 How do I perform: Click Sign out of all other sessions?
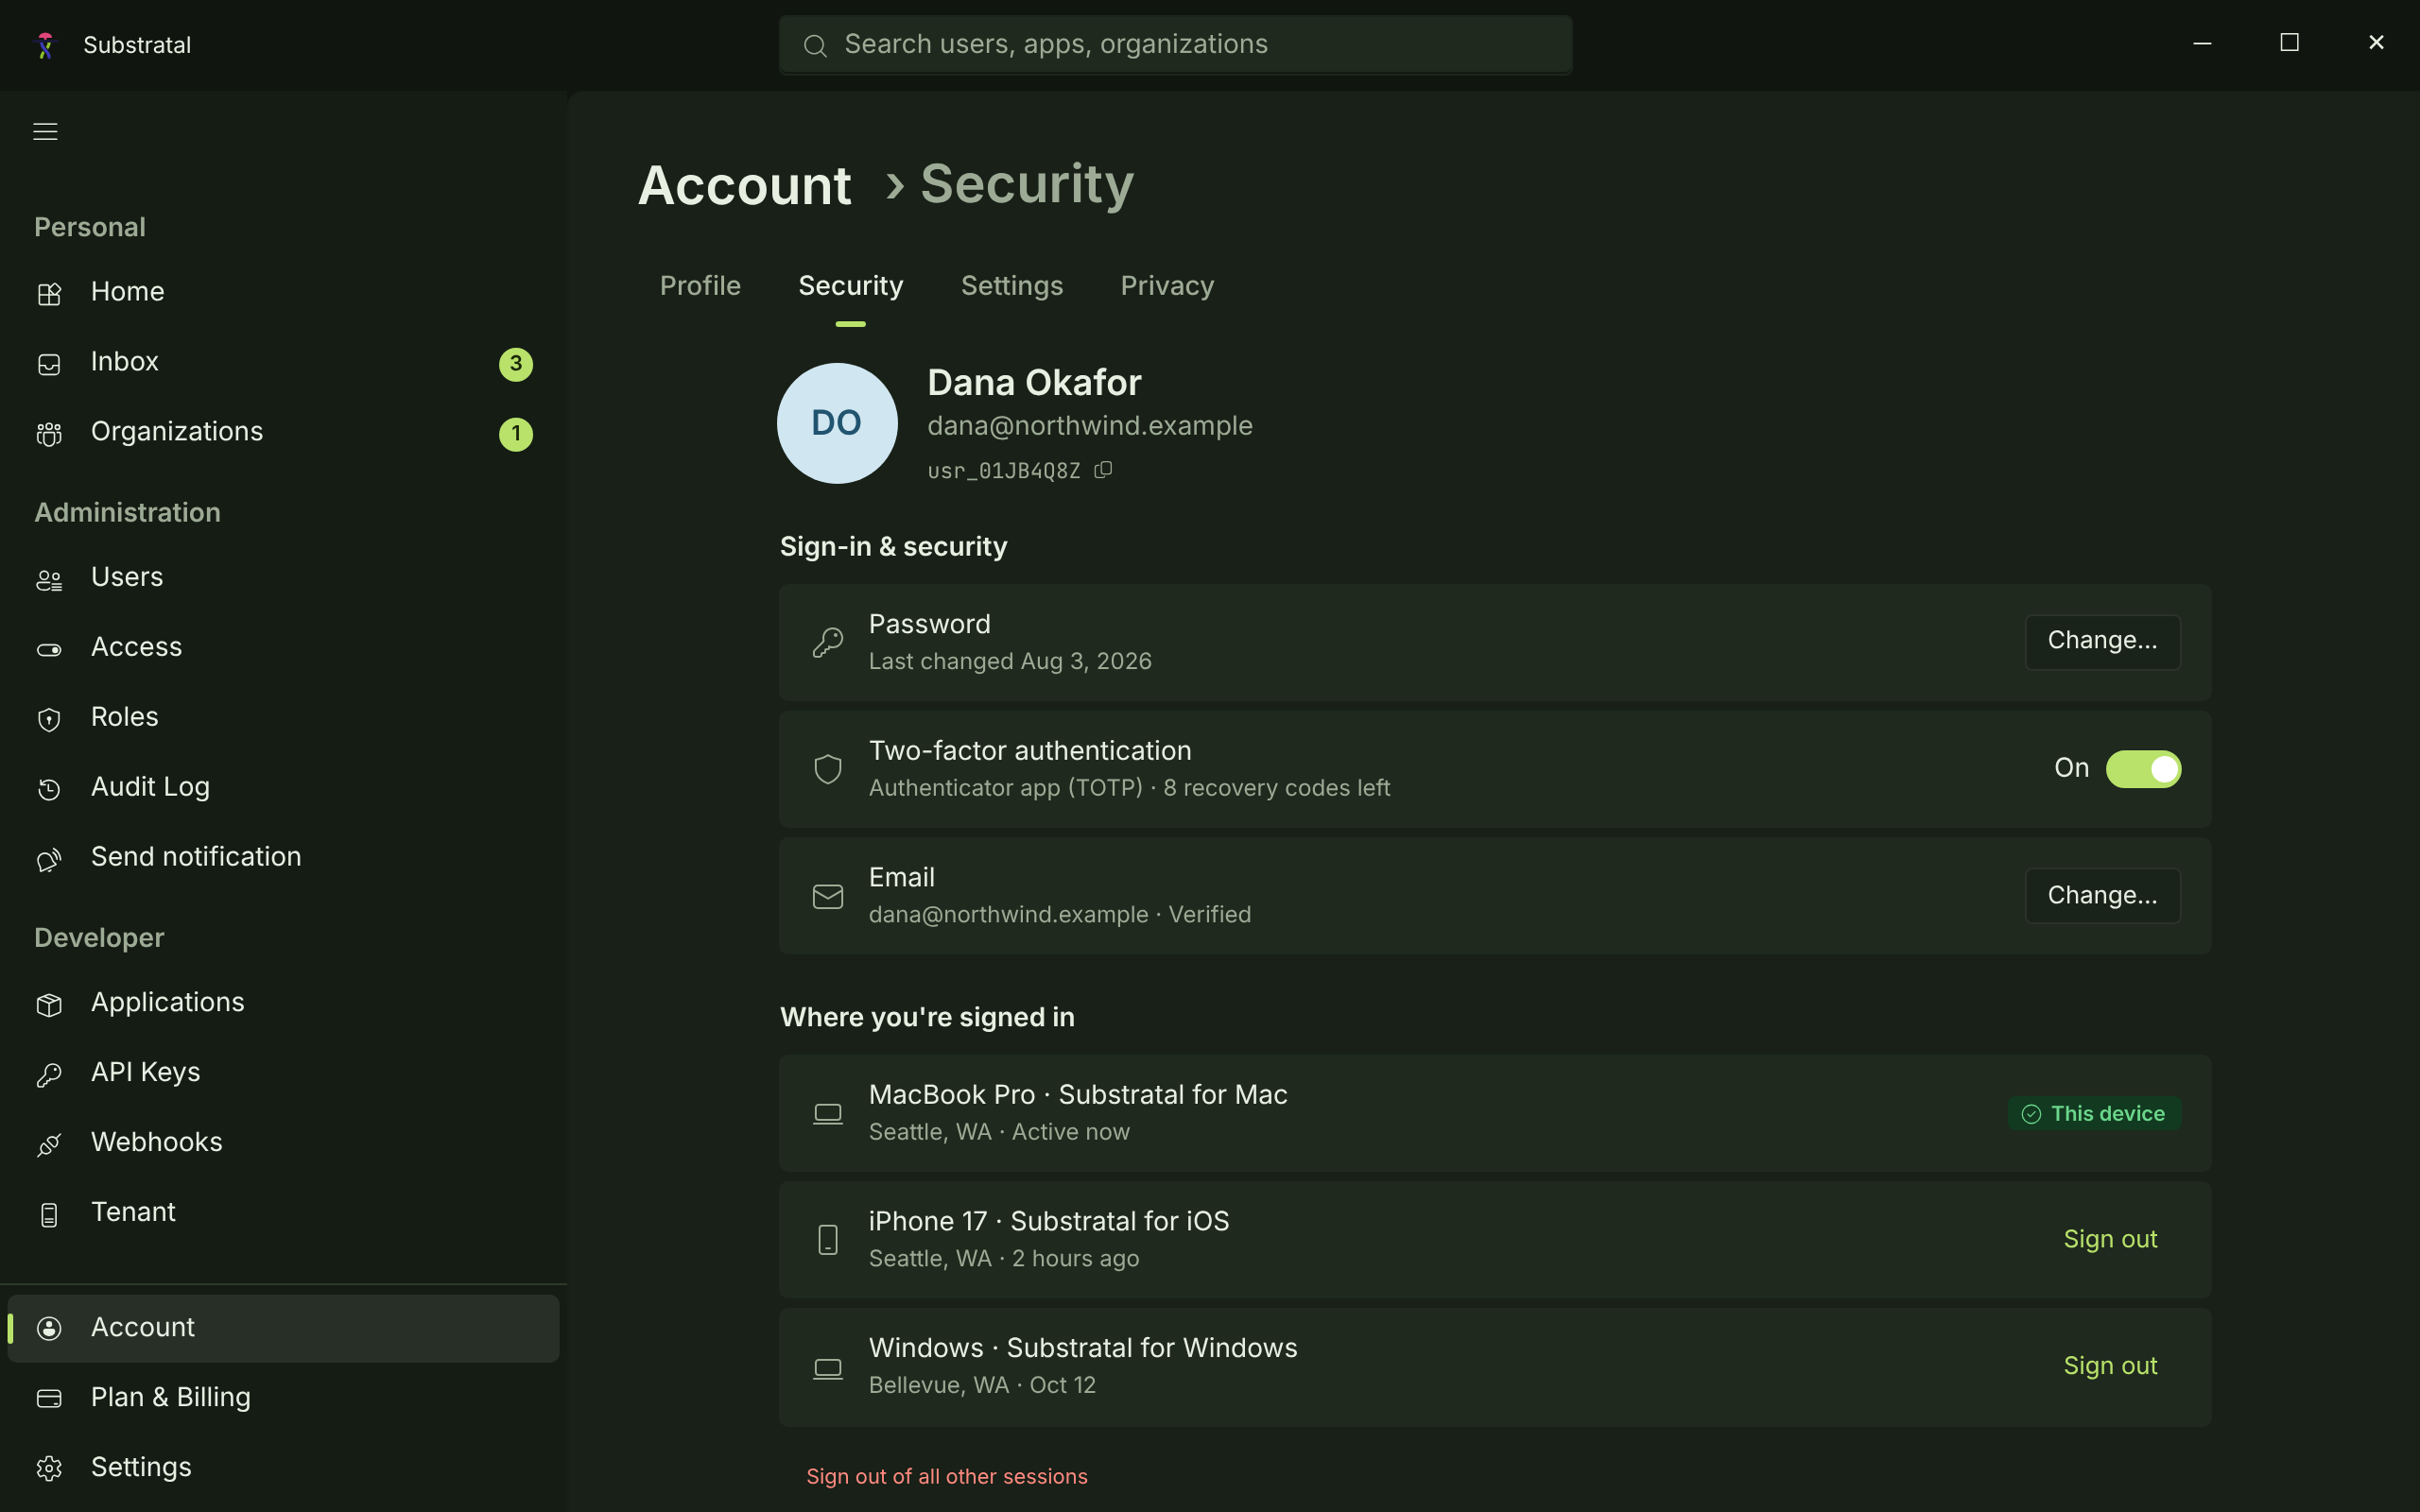(x=946, y=1477)
